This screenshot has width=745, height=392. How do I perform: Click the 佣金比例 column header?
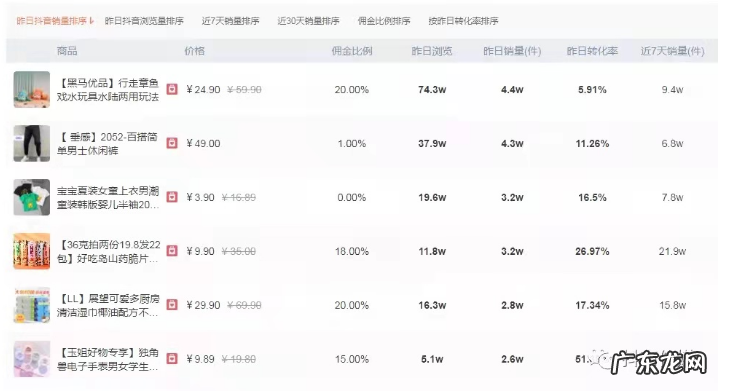pyautogui.click(x=352, y=51)
